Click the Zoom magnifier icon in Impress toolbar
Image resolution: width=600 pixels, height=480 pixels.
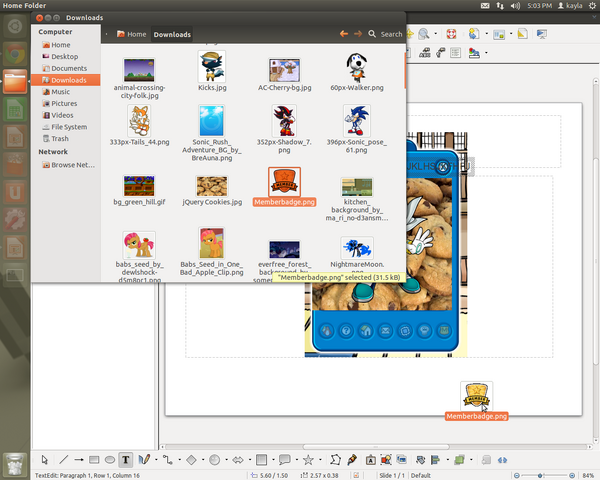tap(424, 34)
